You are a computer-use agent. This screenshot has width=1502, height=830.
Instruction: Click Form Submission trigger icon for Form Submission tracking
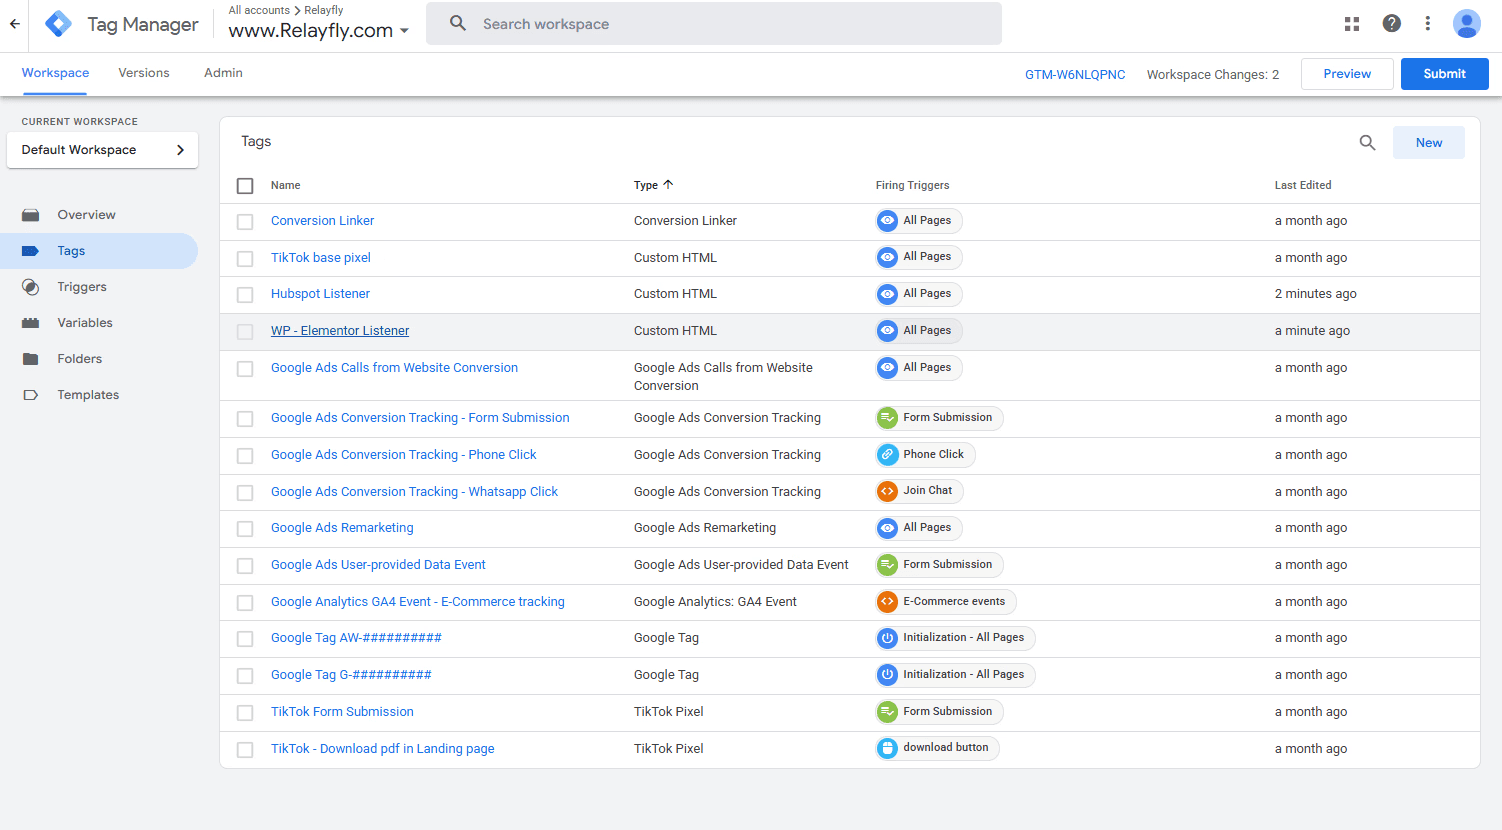[887, 418]
